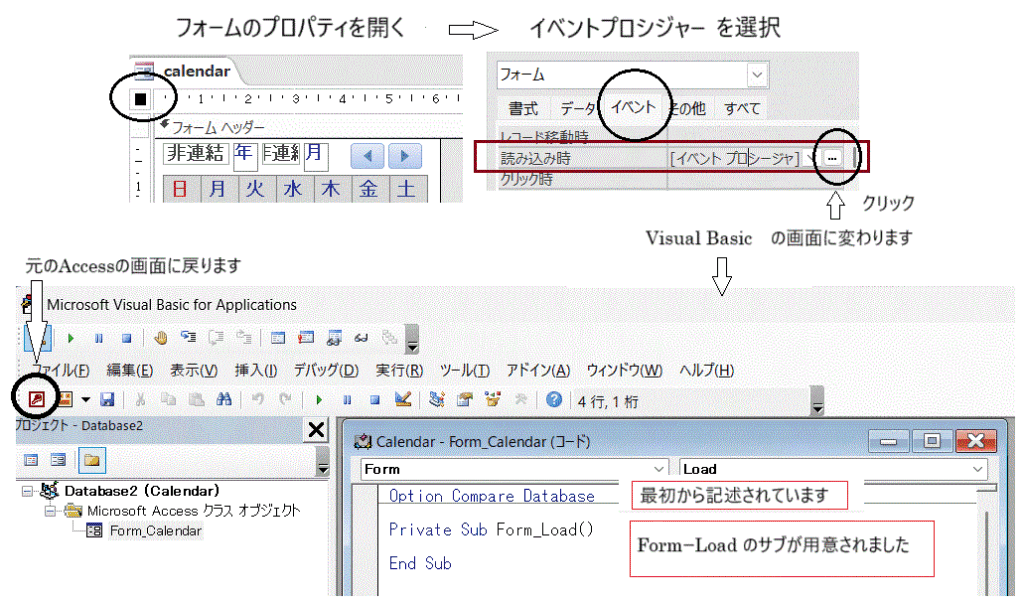Viewport: 1024px width, 604px height.
Task: Collapse Microsoft Access クラス オブジェクト folder
Action: [50, 511]
